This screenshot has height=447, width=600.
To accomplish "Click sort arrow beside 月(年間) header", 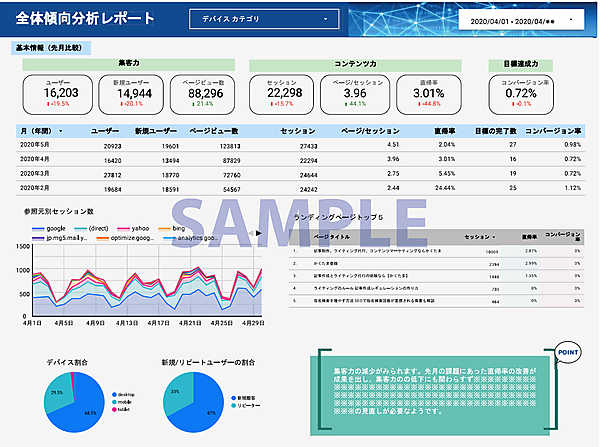I will pyautogui.click(x=61, y=131).
